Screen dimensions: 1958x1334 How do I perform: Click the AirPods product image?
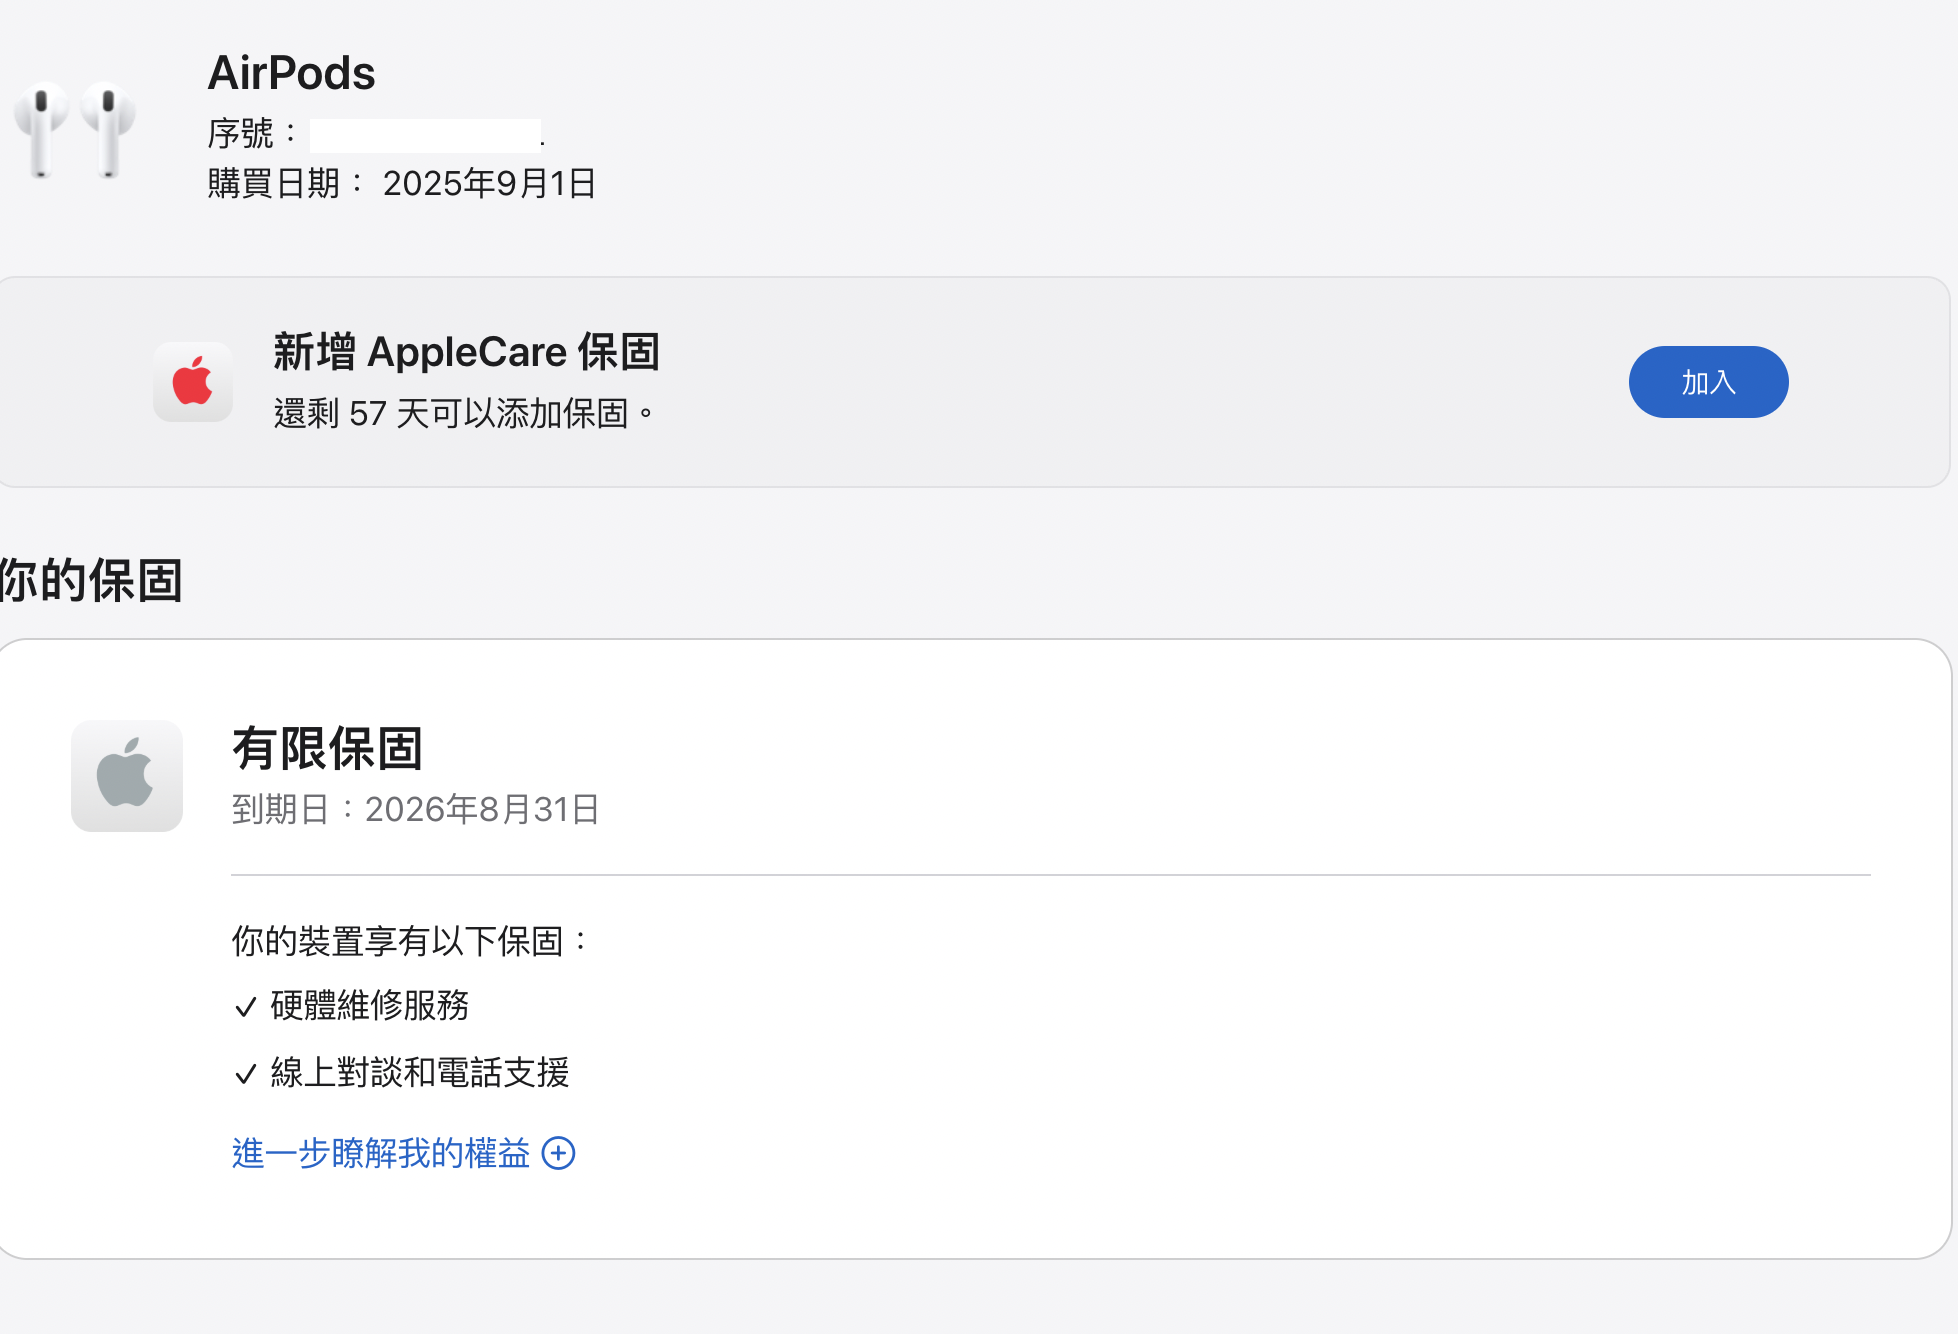pyautogui.click(x=75, y=130)
